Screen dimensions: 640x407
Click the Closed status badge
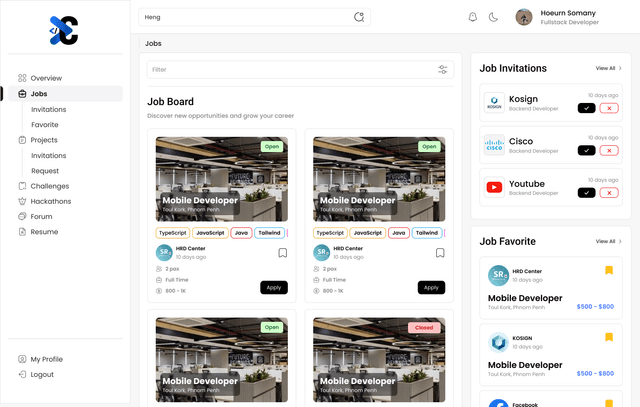click(x=424, y=327)
